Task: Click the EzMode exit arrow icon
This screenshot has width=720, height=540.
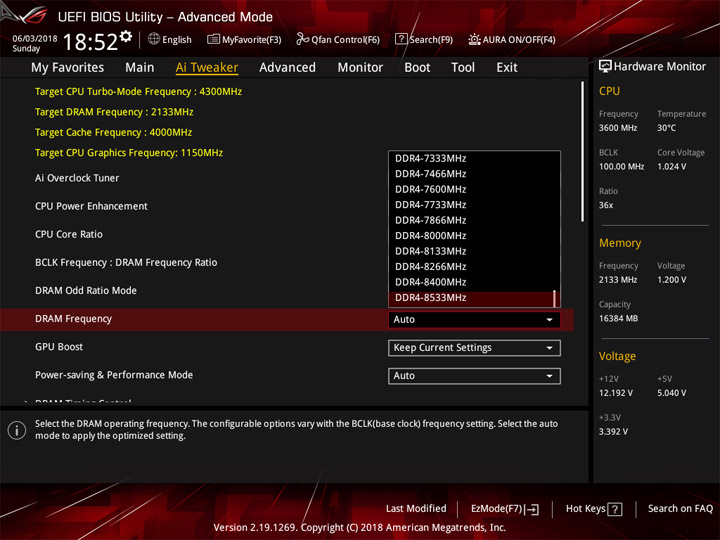Action: click(x=532, y=509)
